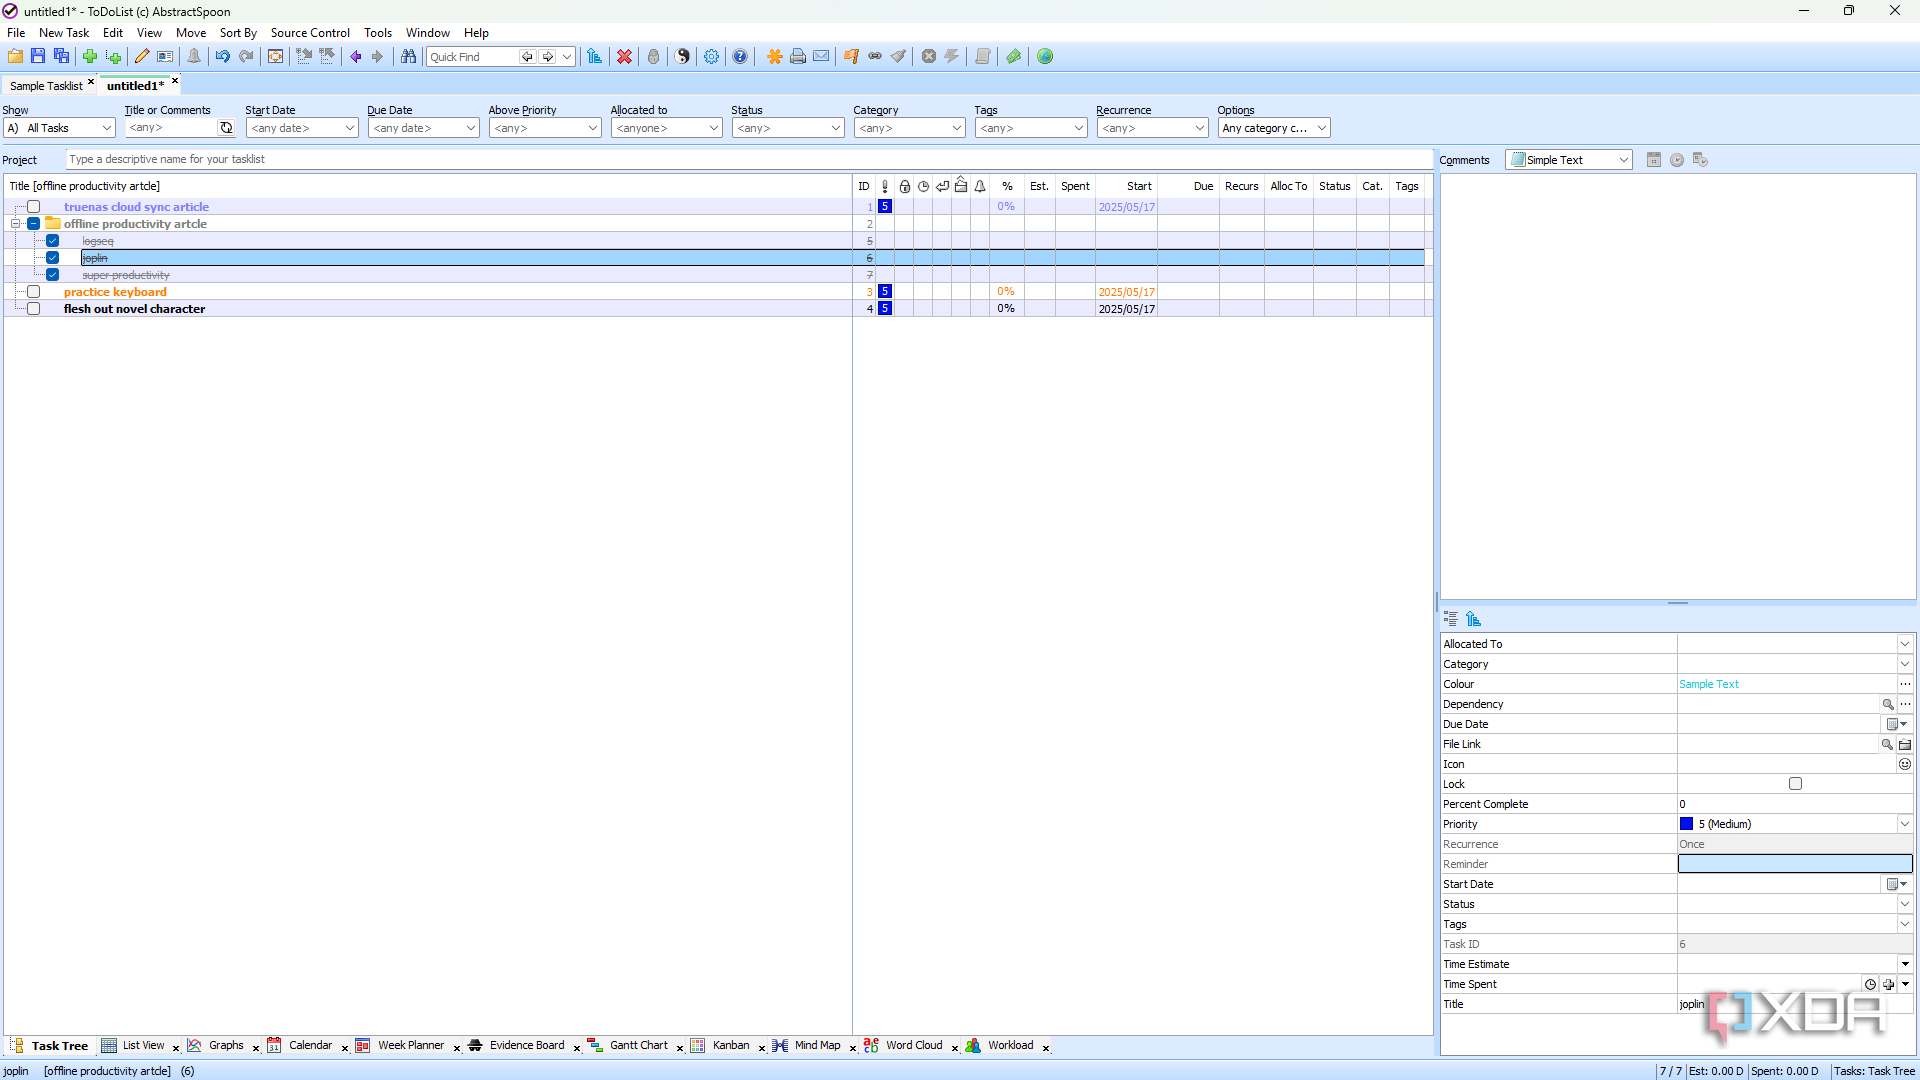Uncheck the joplin task checkbox
This screenshot has width=1920, height=1080.
(53, 258)
